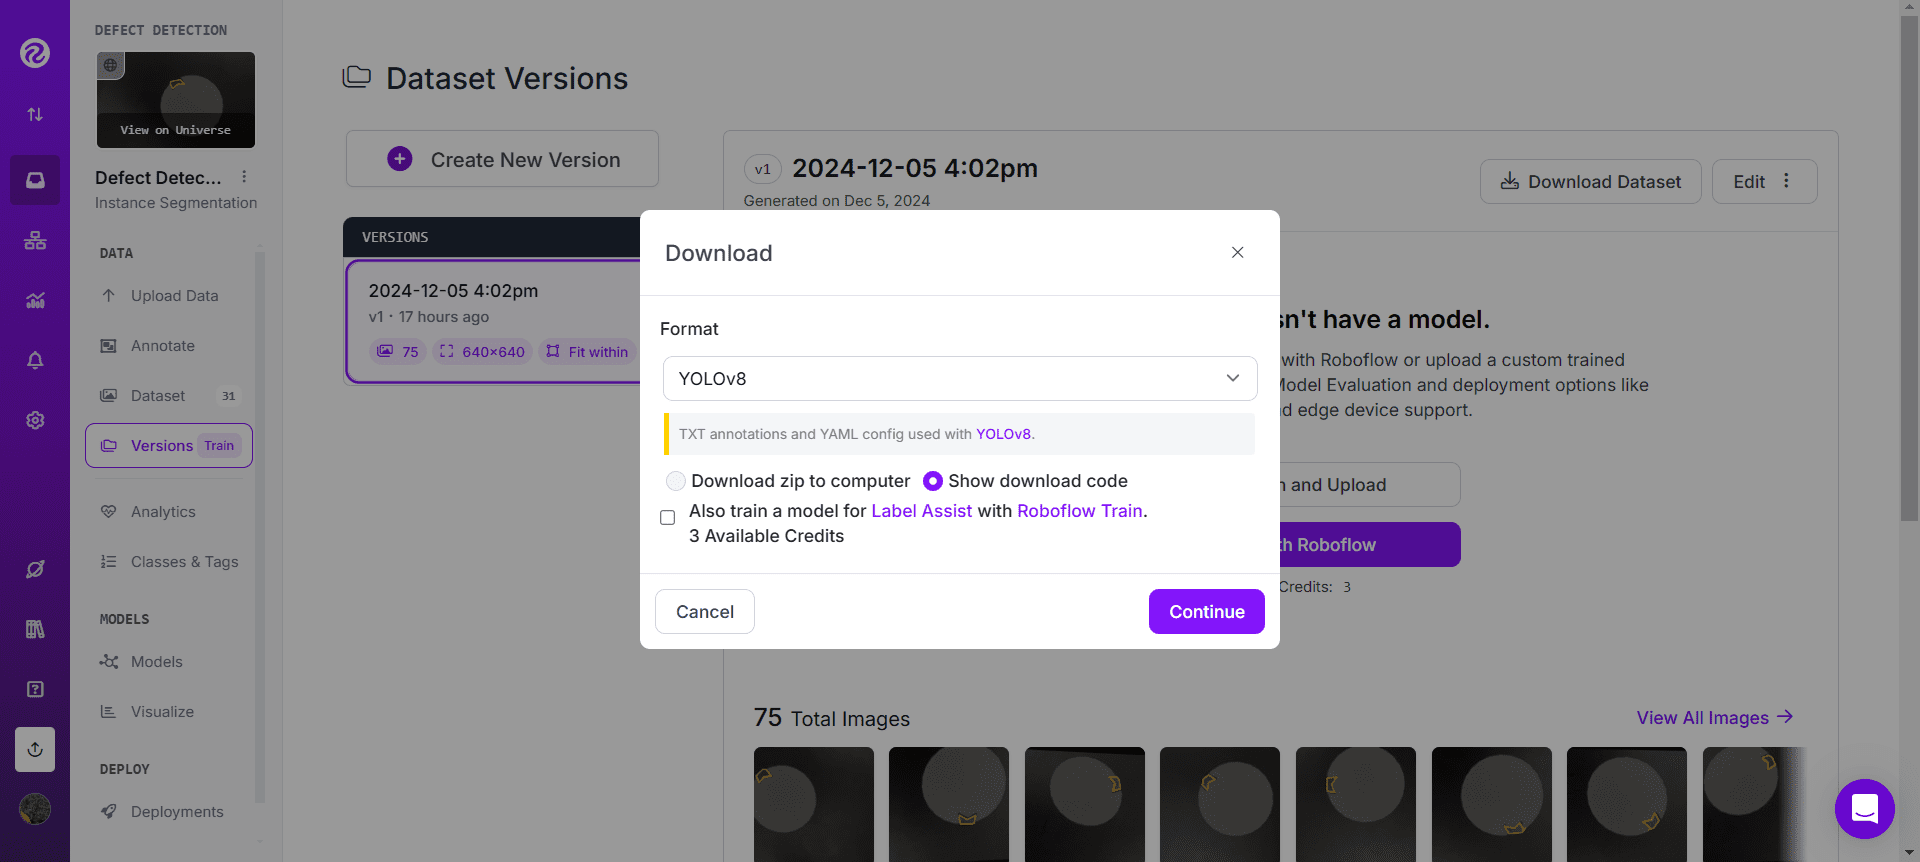Go to Analytics in the sidebar
This screenshot has height=862, width=1920.
[x=163, y=512]
